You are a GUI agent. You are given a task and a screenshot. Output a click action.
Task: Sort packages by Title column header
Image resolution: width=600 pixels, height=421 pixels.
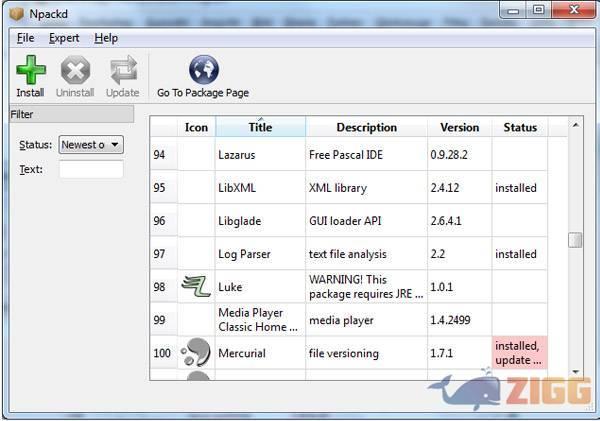click(260, 127)
